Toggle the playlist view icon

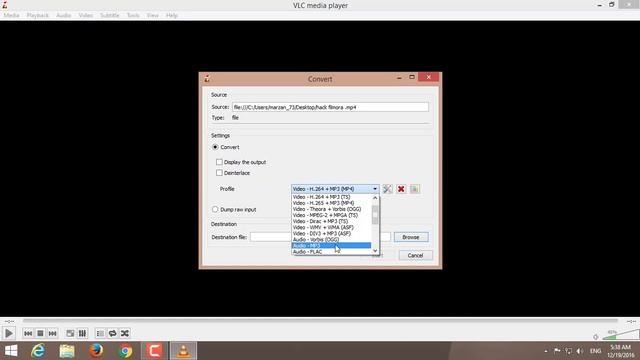coord(100,333)
